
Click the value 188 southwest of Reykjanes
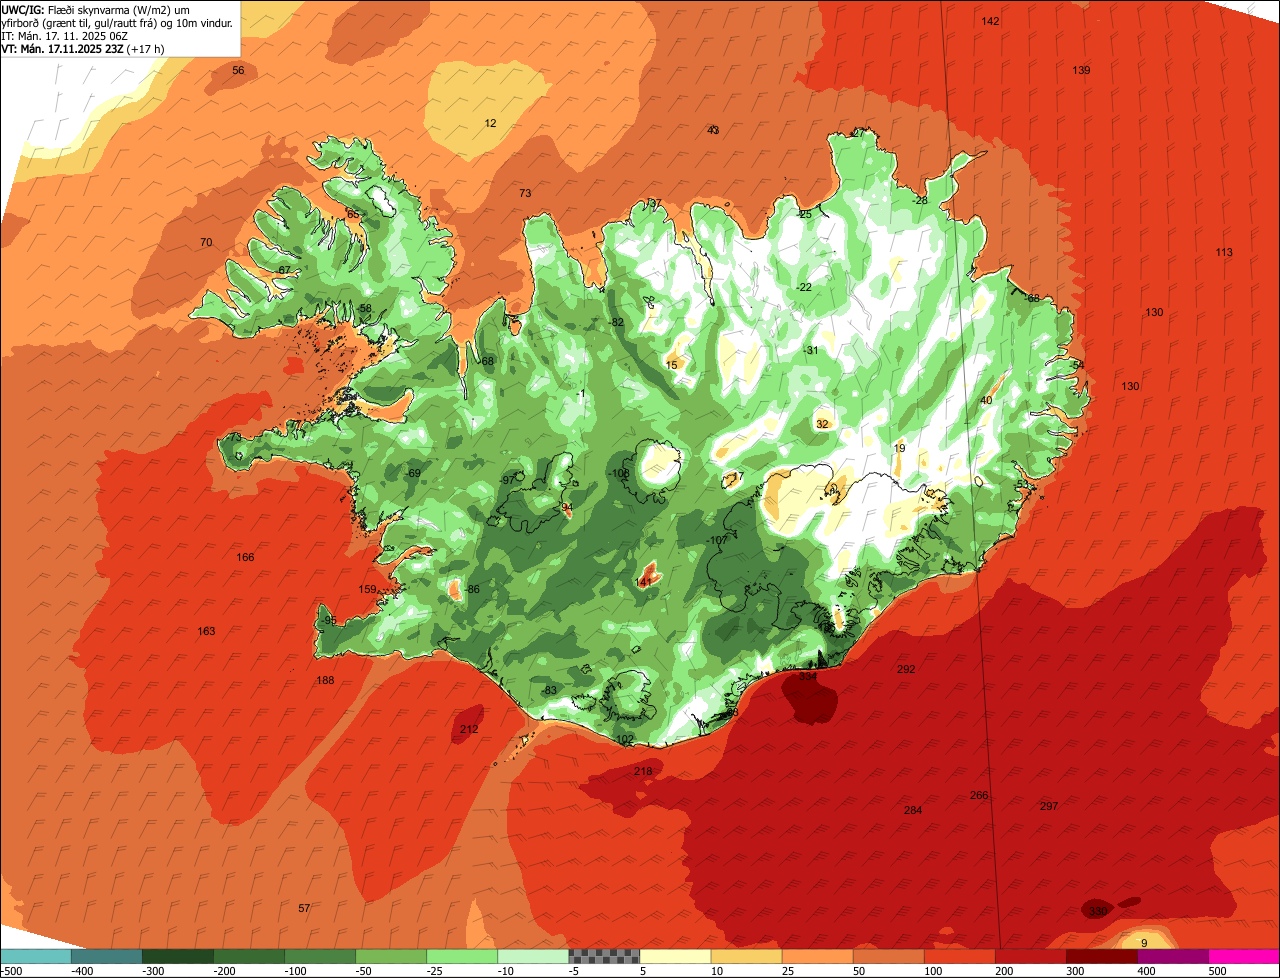(325, 680)
